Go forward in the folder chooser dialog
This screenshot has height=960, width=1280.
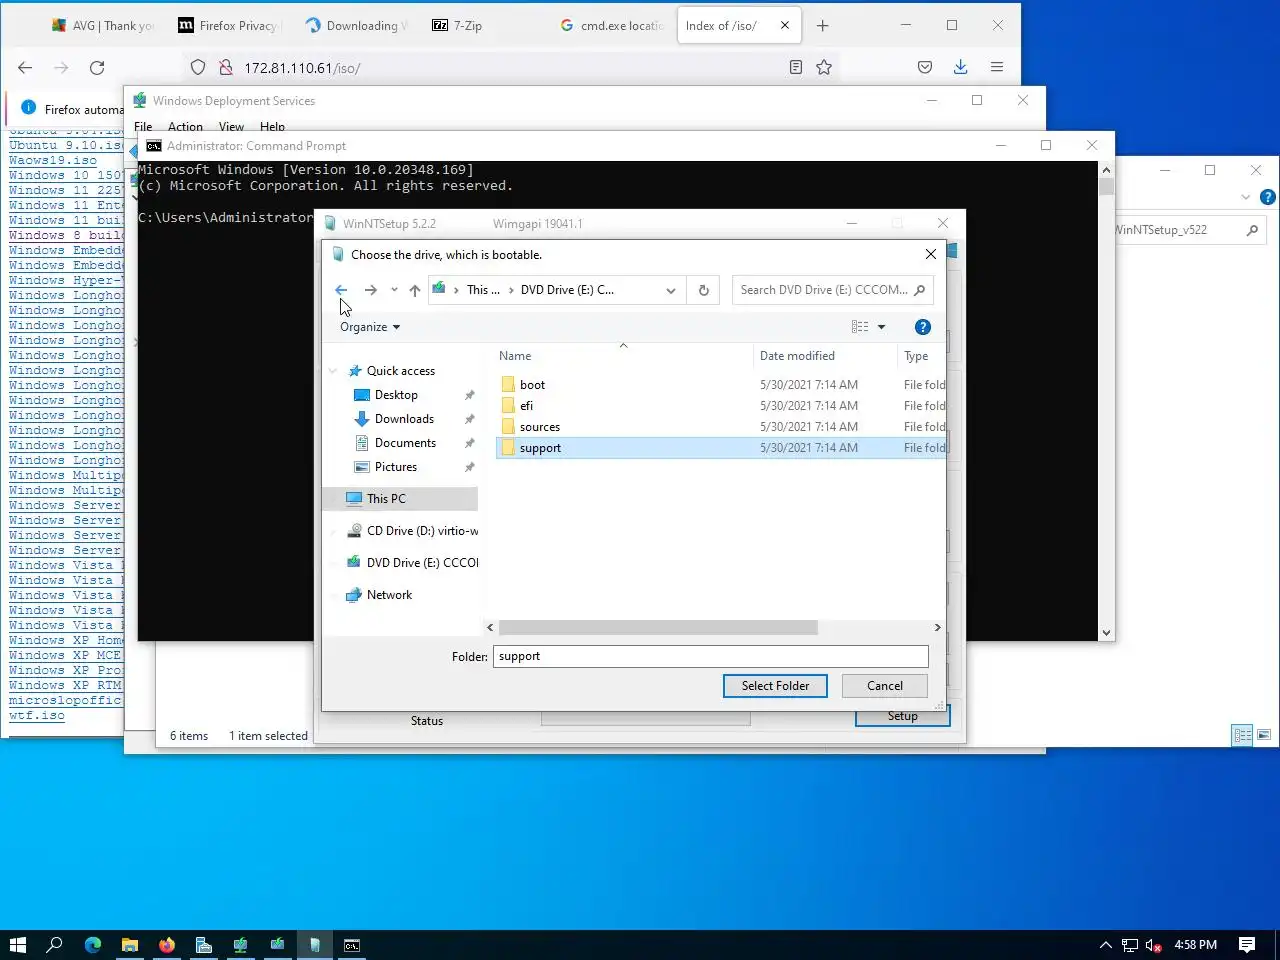pyautogui.click(x=371, y=290)
